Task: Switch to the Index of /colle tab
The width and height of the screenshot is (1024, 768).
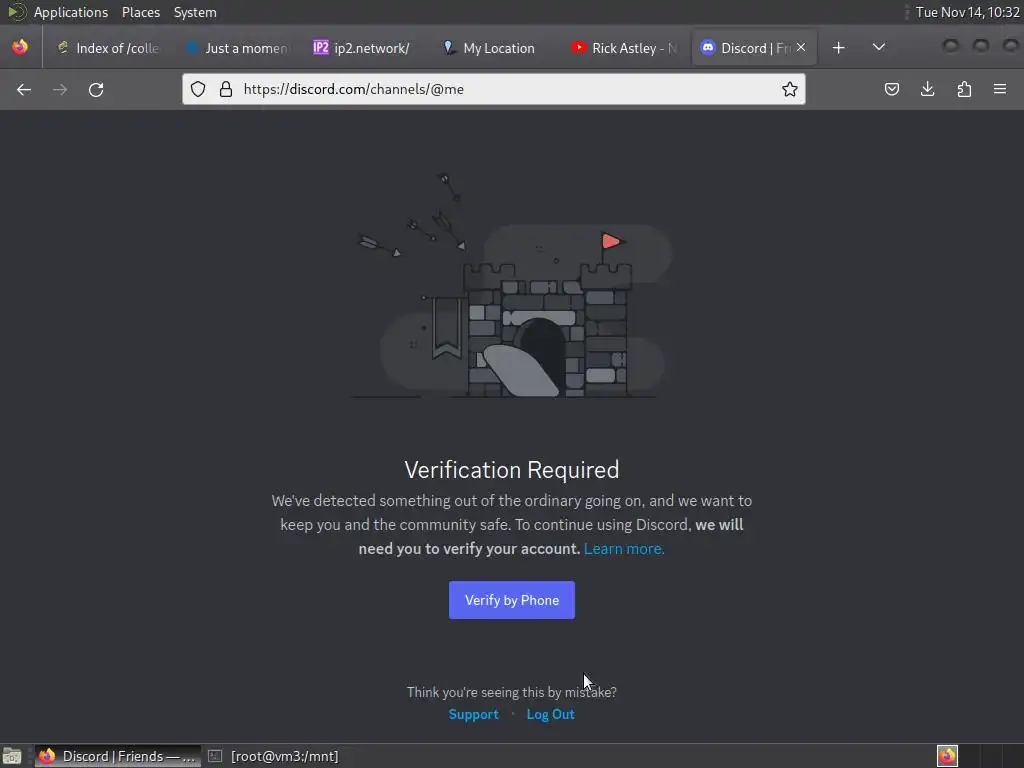Action: pos(108,48)
